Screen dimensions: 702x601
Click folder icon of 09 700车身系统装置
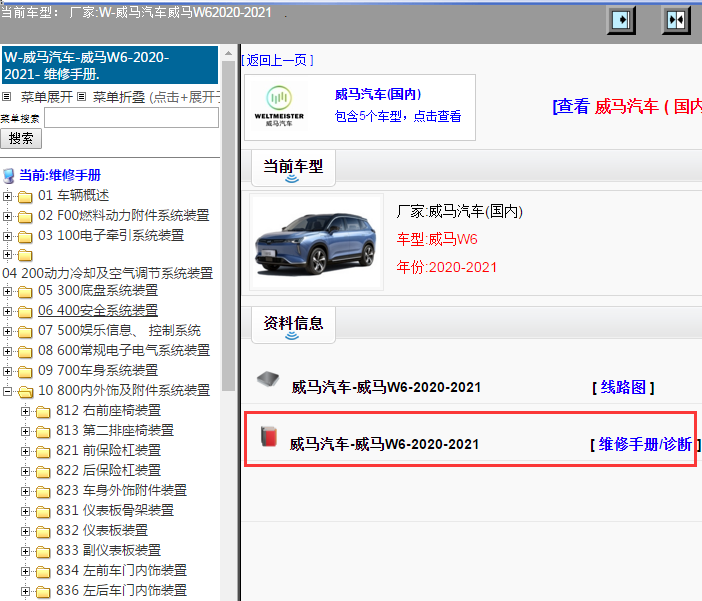click(25, 372)
